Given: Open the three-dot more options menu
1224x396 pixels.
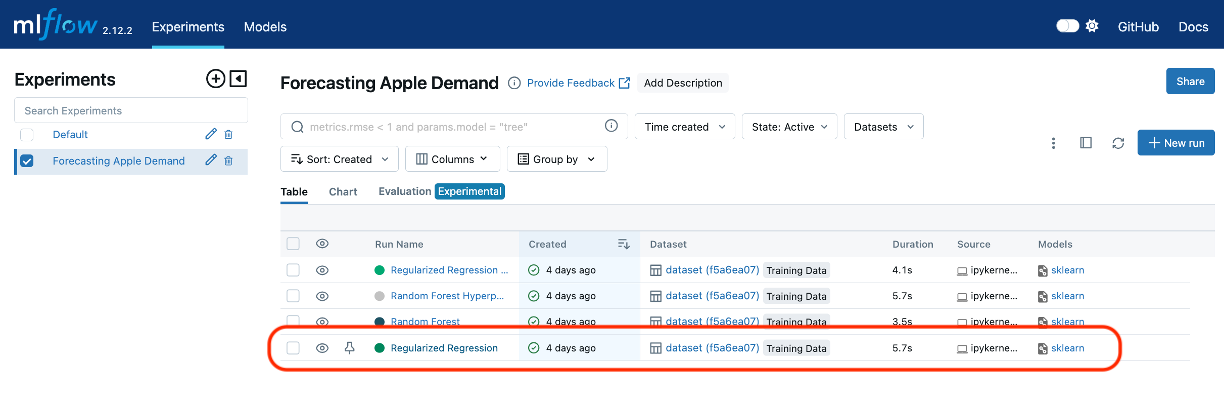Looking at the screenshot, I should click(1053, 143).
